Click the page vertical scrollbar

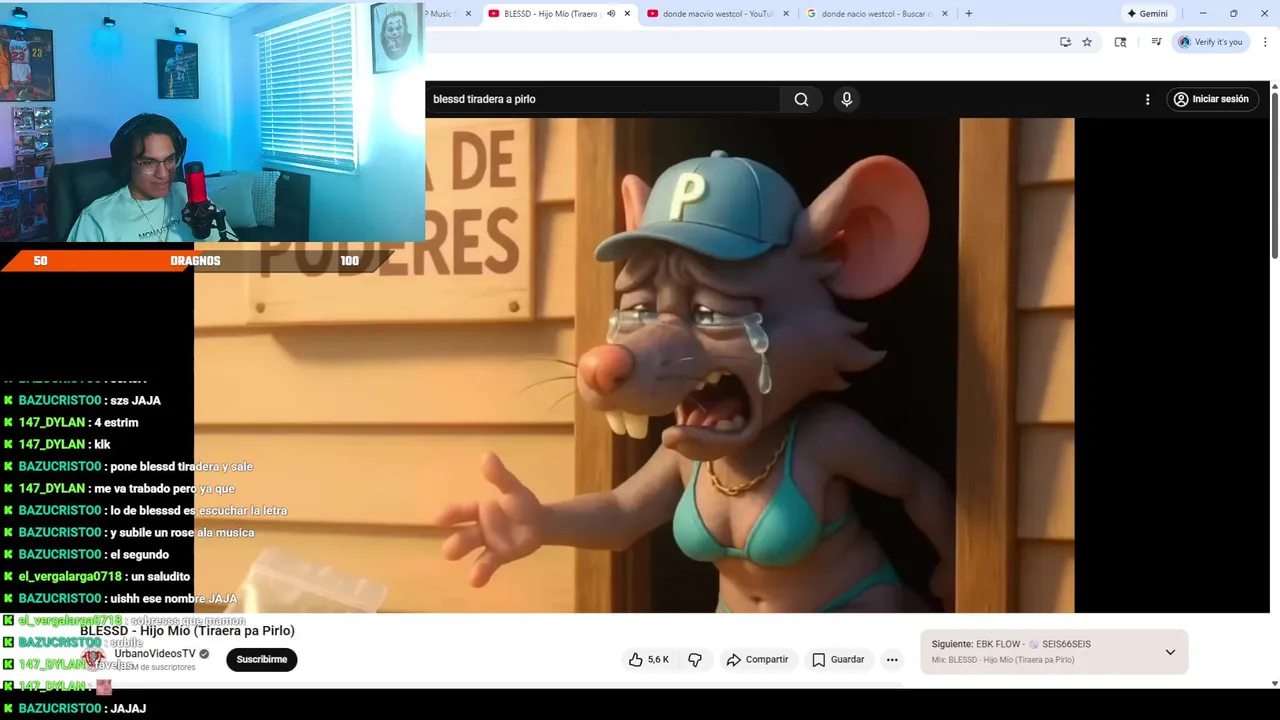(1274, 175)
